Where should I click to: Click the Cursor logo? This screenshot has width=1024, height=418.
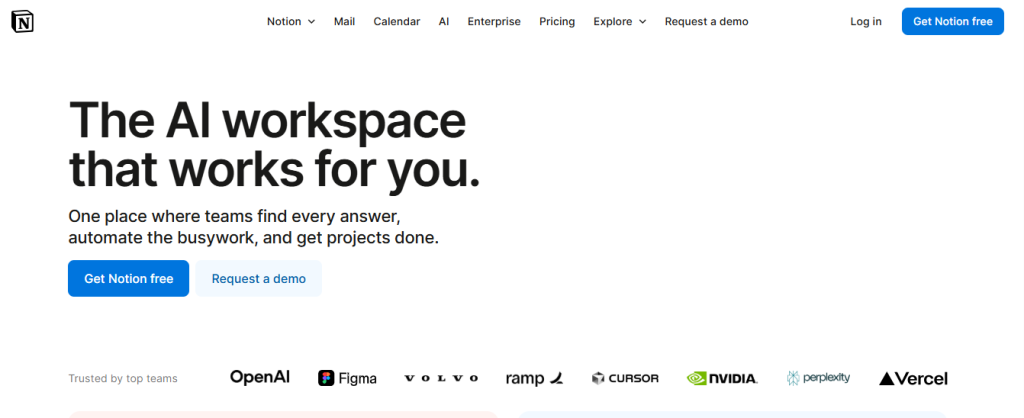(x=625, y=378)
